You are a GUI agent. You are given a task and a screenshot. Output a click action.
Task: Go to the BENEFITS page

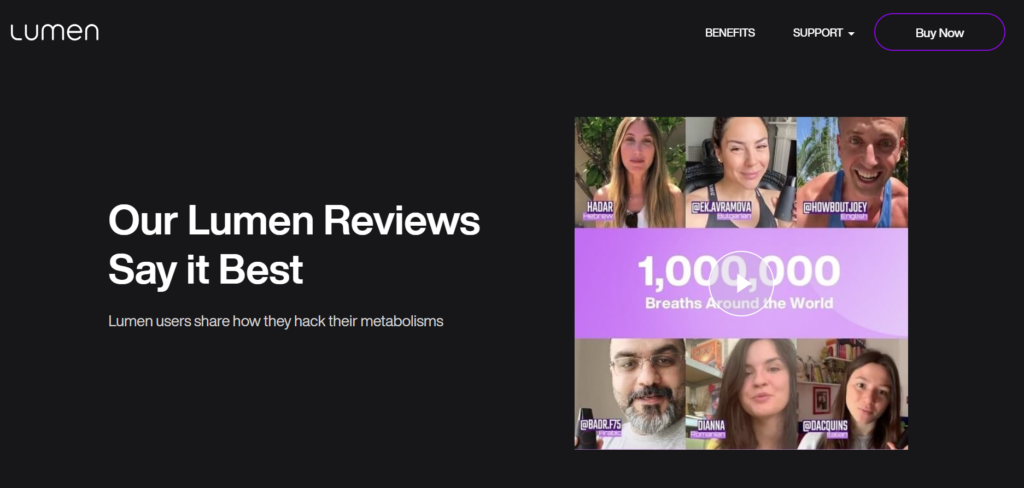pyautogui.click(x=730, y=33)
